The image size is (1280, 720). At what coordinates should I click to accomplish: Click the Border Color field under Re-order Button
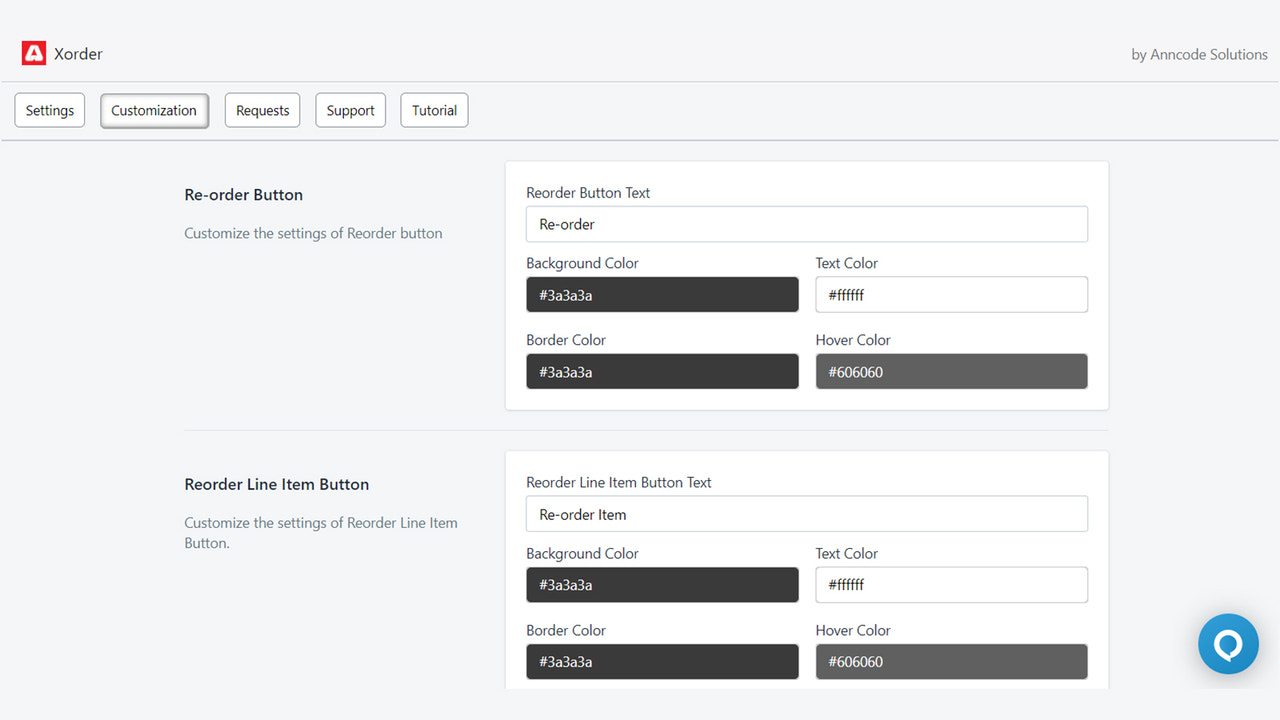tap(662, 371)
